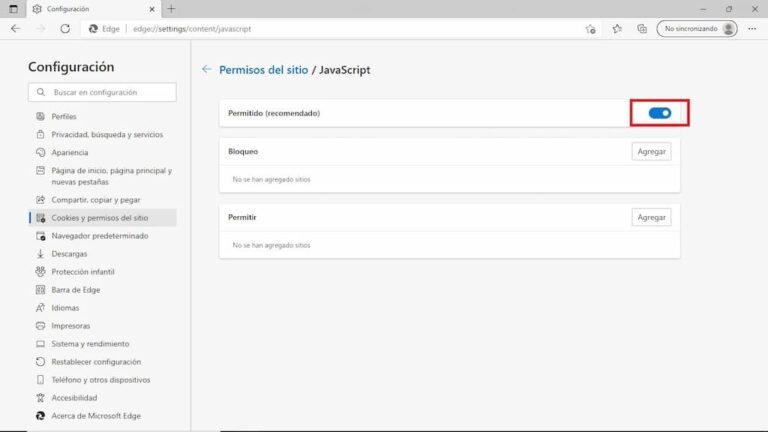Open Apariencia settings
The width and height of the screenshot is (768, 432).
102,152
